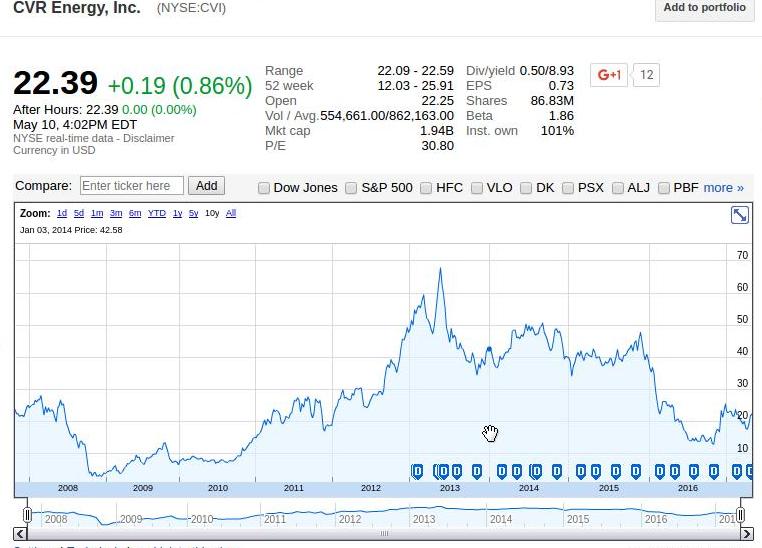Set chart zoom to 5y
762x548 pixels.
click(193, 213)
